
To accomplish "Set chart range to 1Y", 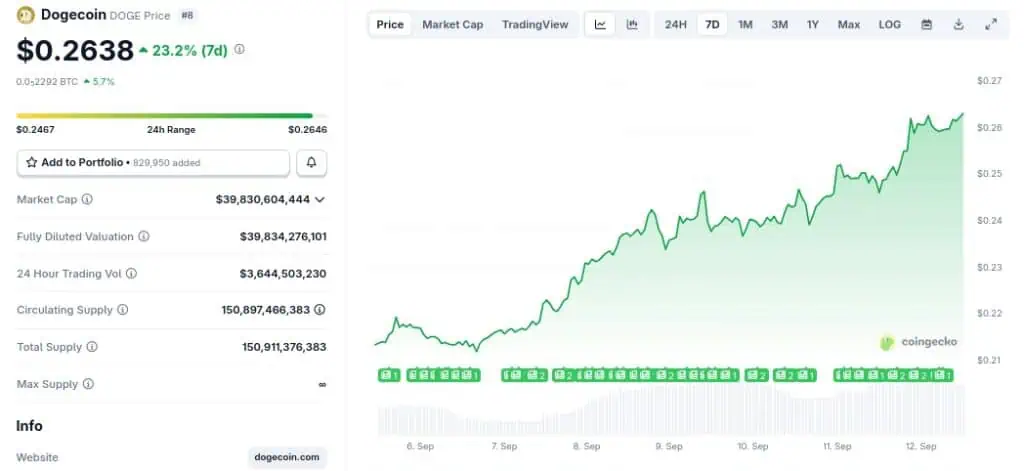I will pyautogui.click(x=812, y=25).
